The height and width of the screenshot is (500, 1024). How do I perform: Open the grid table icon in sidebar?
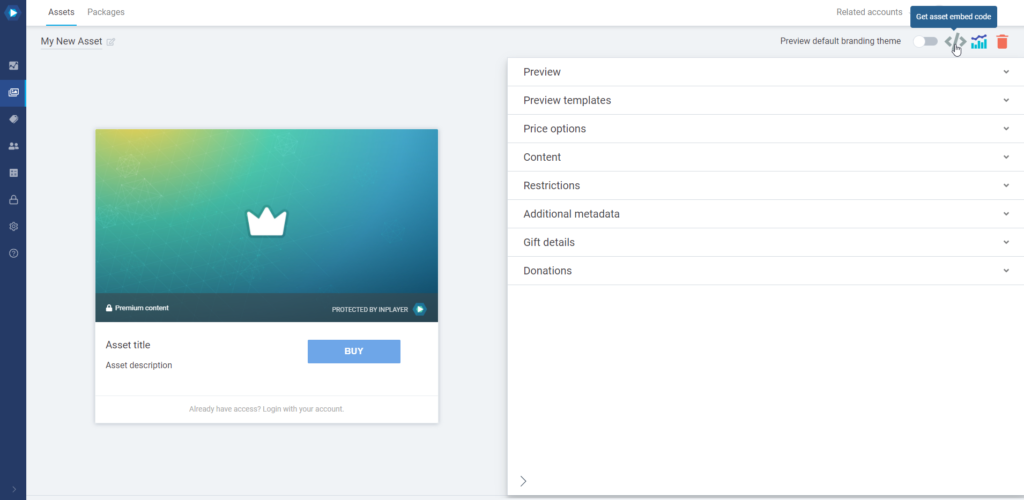(13, 173)
